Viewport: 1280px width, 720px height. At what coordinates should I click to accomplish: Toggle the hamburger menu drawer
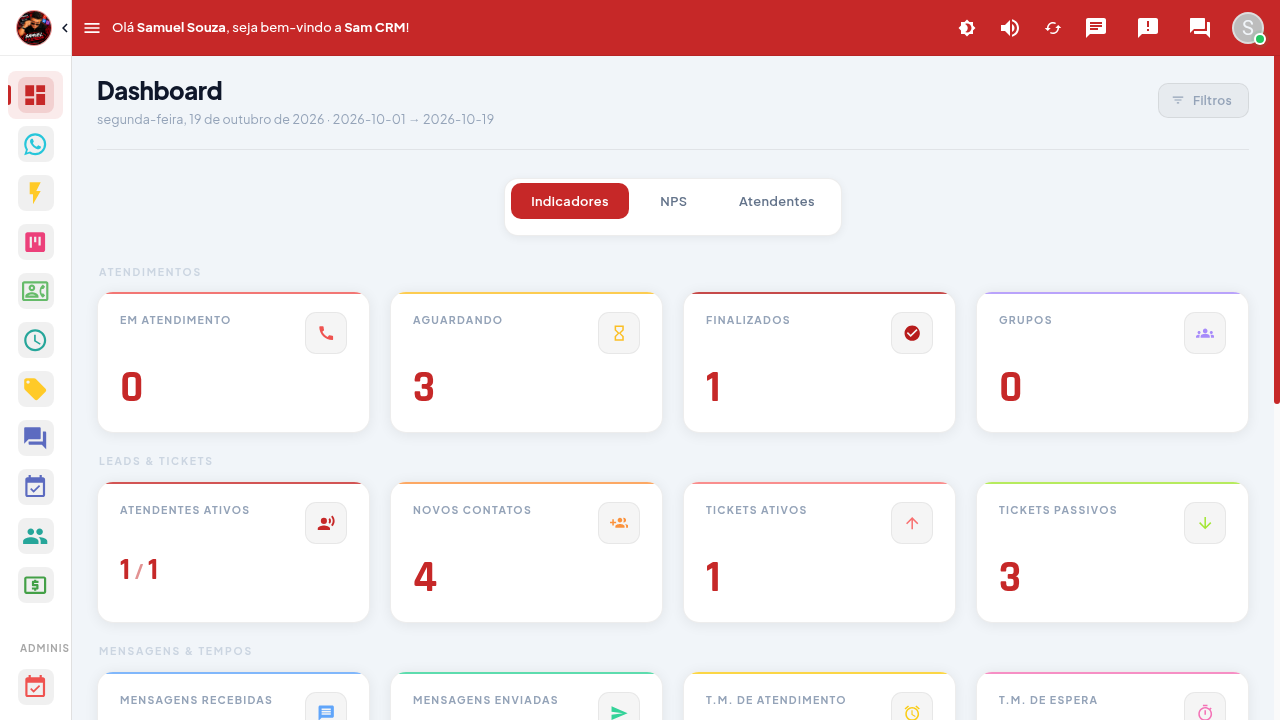[92, 28]
